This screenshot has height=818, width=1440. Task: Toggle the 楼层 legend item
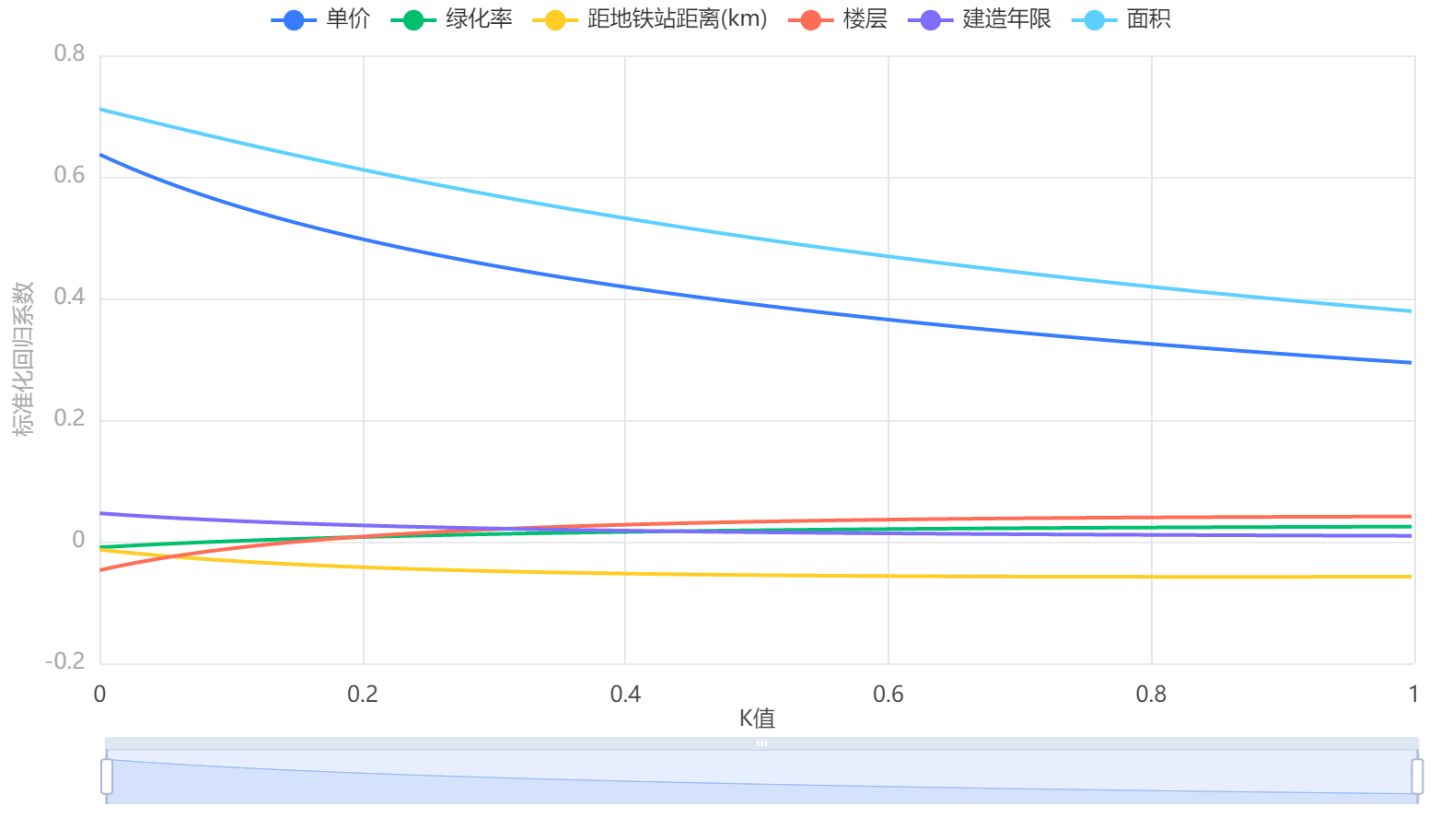838,19
